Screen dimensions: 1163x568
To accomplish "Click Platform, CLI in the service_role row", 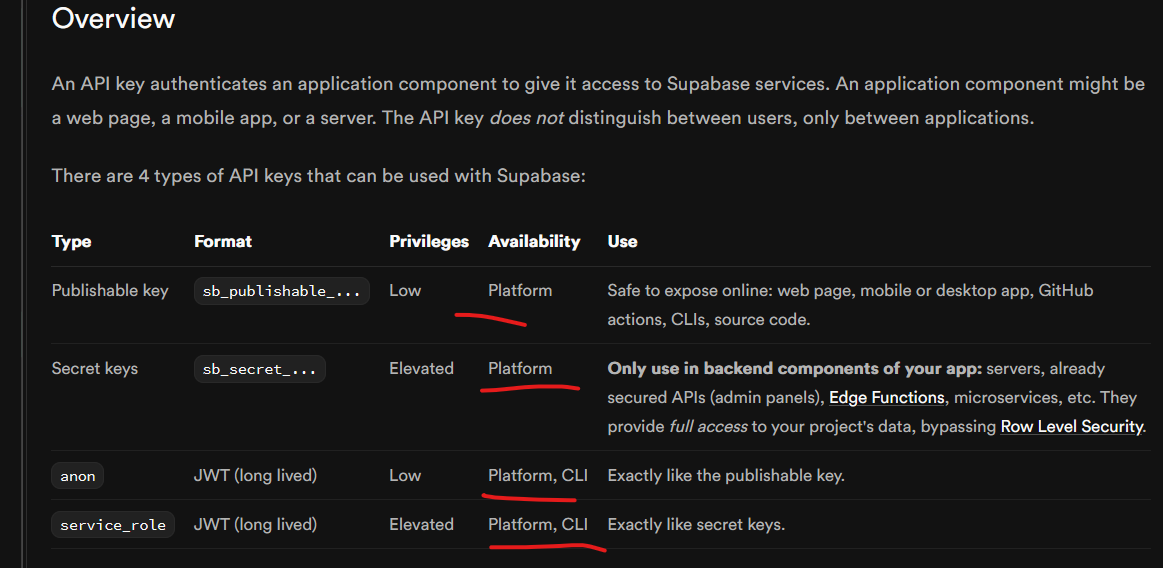I will (x=538, y=524).
